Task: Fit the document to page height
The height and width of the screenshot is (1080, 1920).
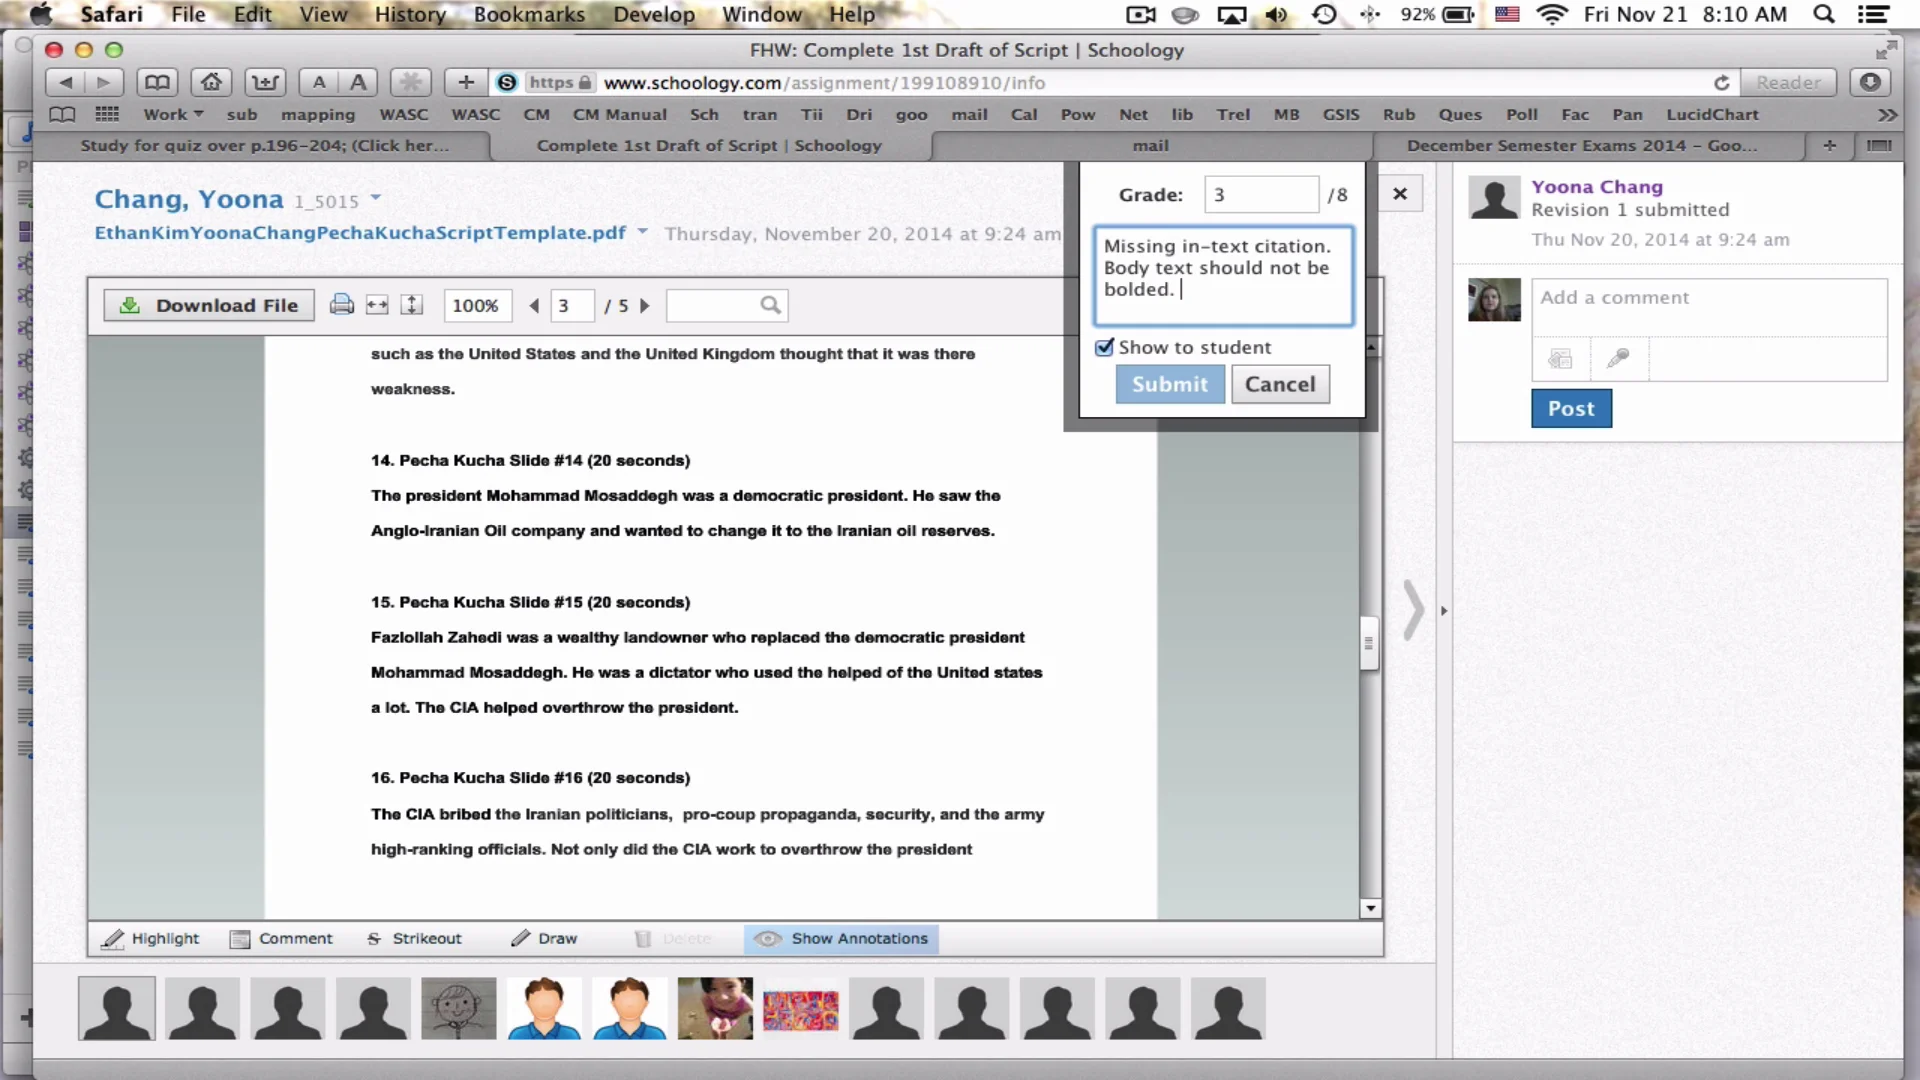Action: point(411,305)
